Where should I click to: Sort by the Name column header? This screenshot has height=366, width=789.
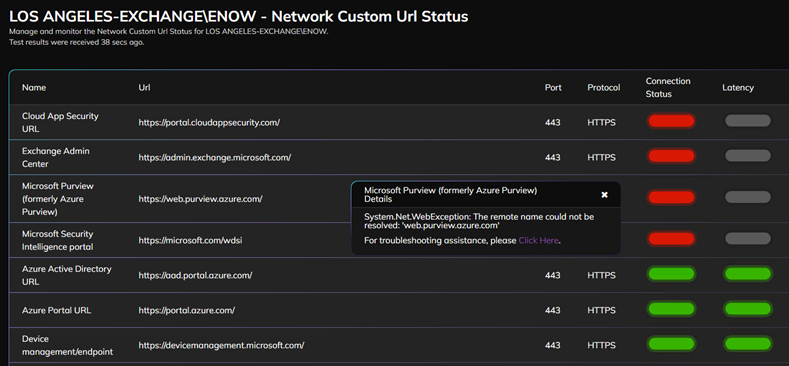point(34,88)
